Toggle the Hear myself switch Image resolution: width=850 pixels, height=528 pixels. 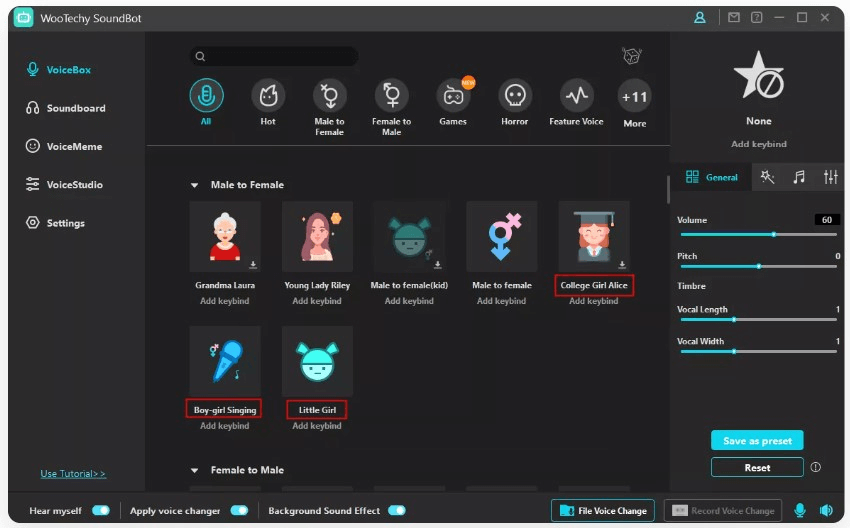[x=100, y=511]
